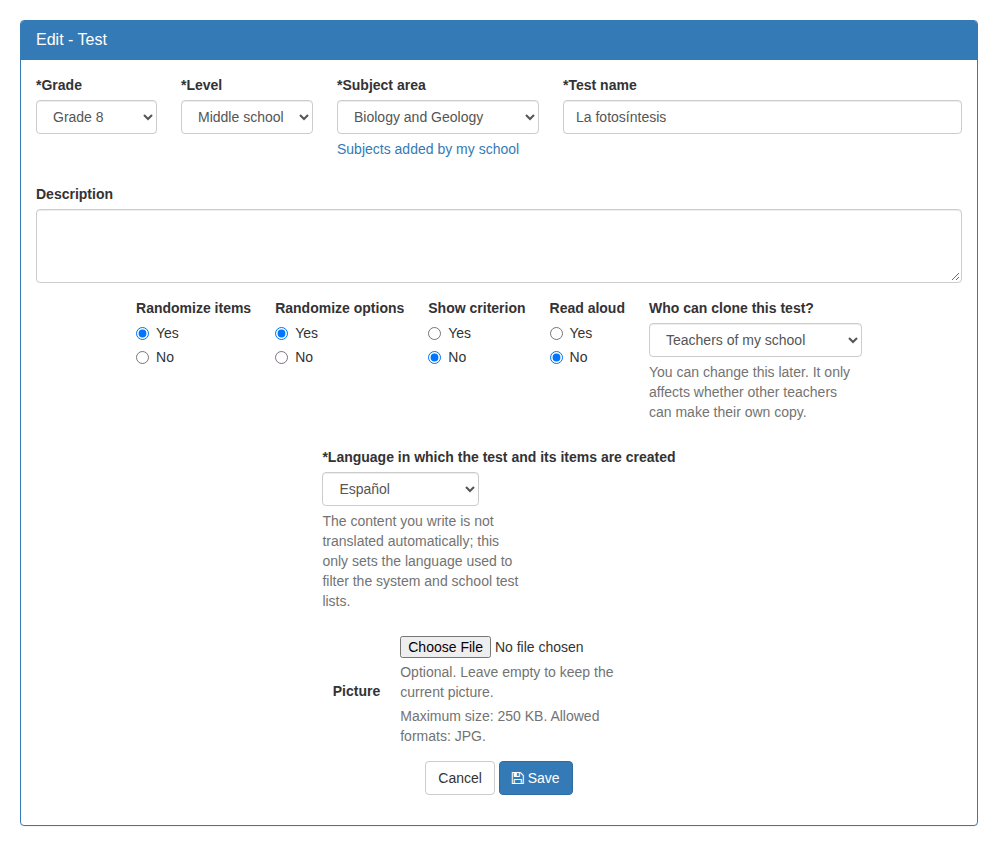Click the Test name input field

click(x=763, y=117)
